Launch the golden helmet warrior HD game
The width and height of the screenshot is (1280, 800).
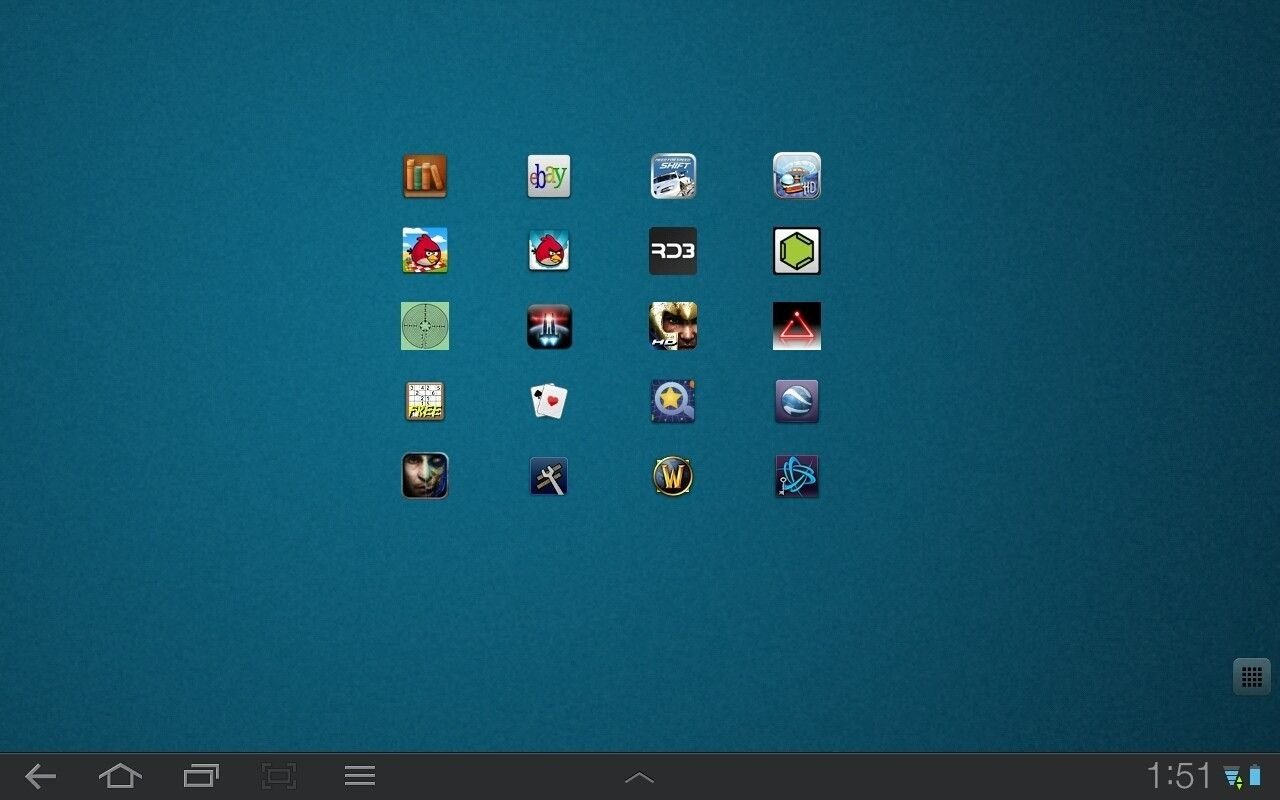coord(673,326)
